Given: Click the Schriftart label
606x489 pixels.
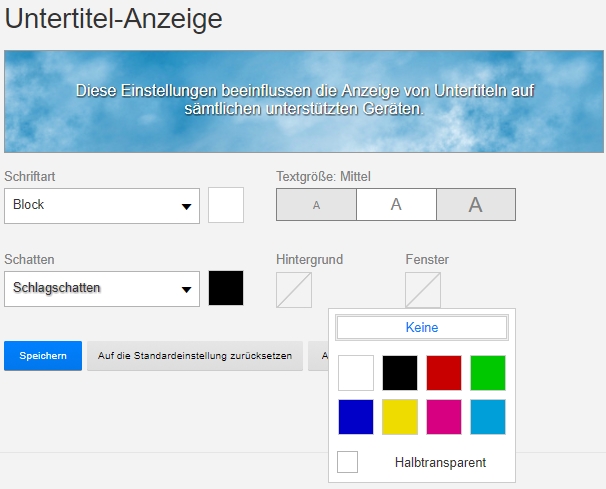Looking at the screenshot, I should pyautogui.click(x=30, y=177).
